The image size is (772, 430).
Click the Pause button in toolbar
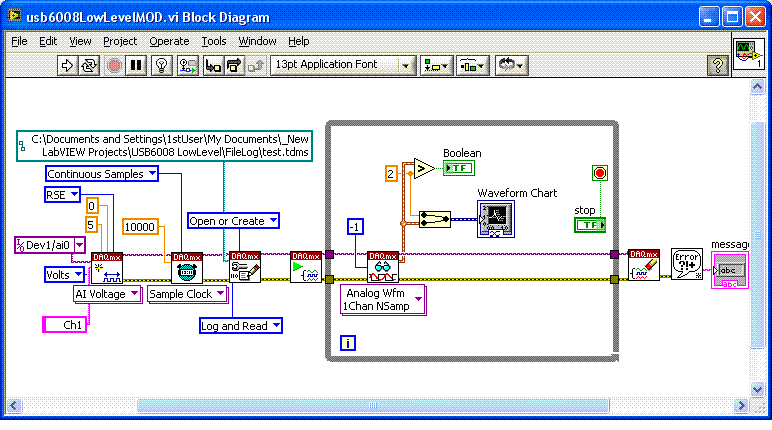pyautogui.click(x=136, y=65)
